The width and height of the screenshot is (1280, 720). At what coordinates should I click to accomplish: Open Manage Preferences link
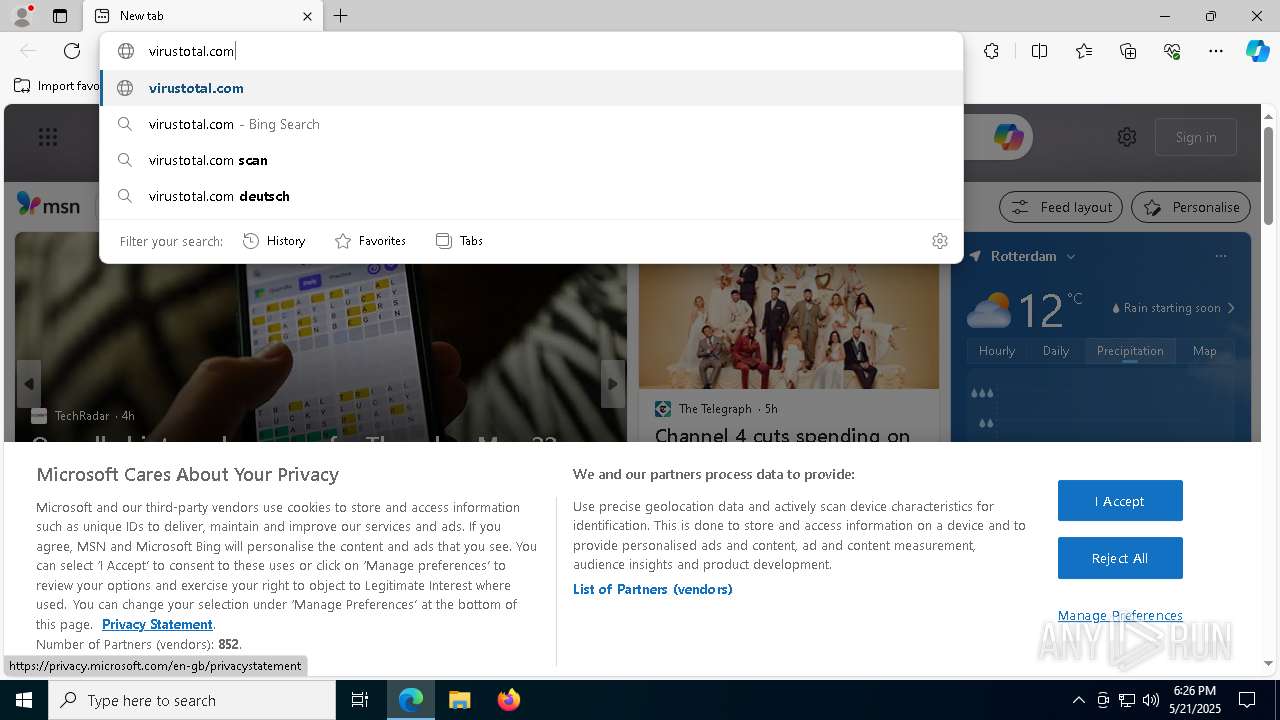point(1120,616)
